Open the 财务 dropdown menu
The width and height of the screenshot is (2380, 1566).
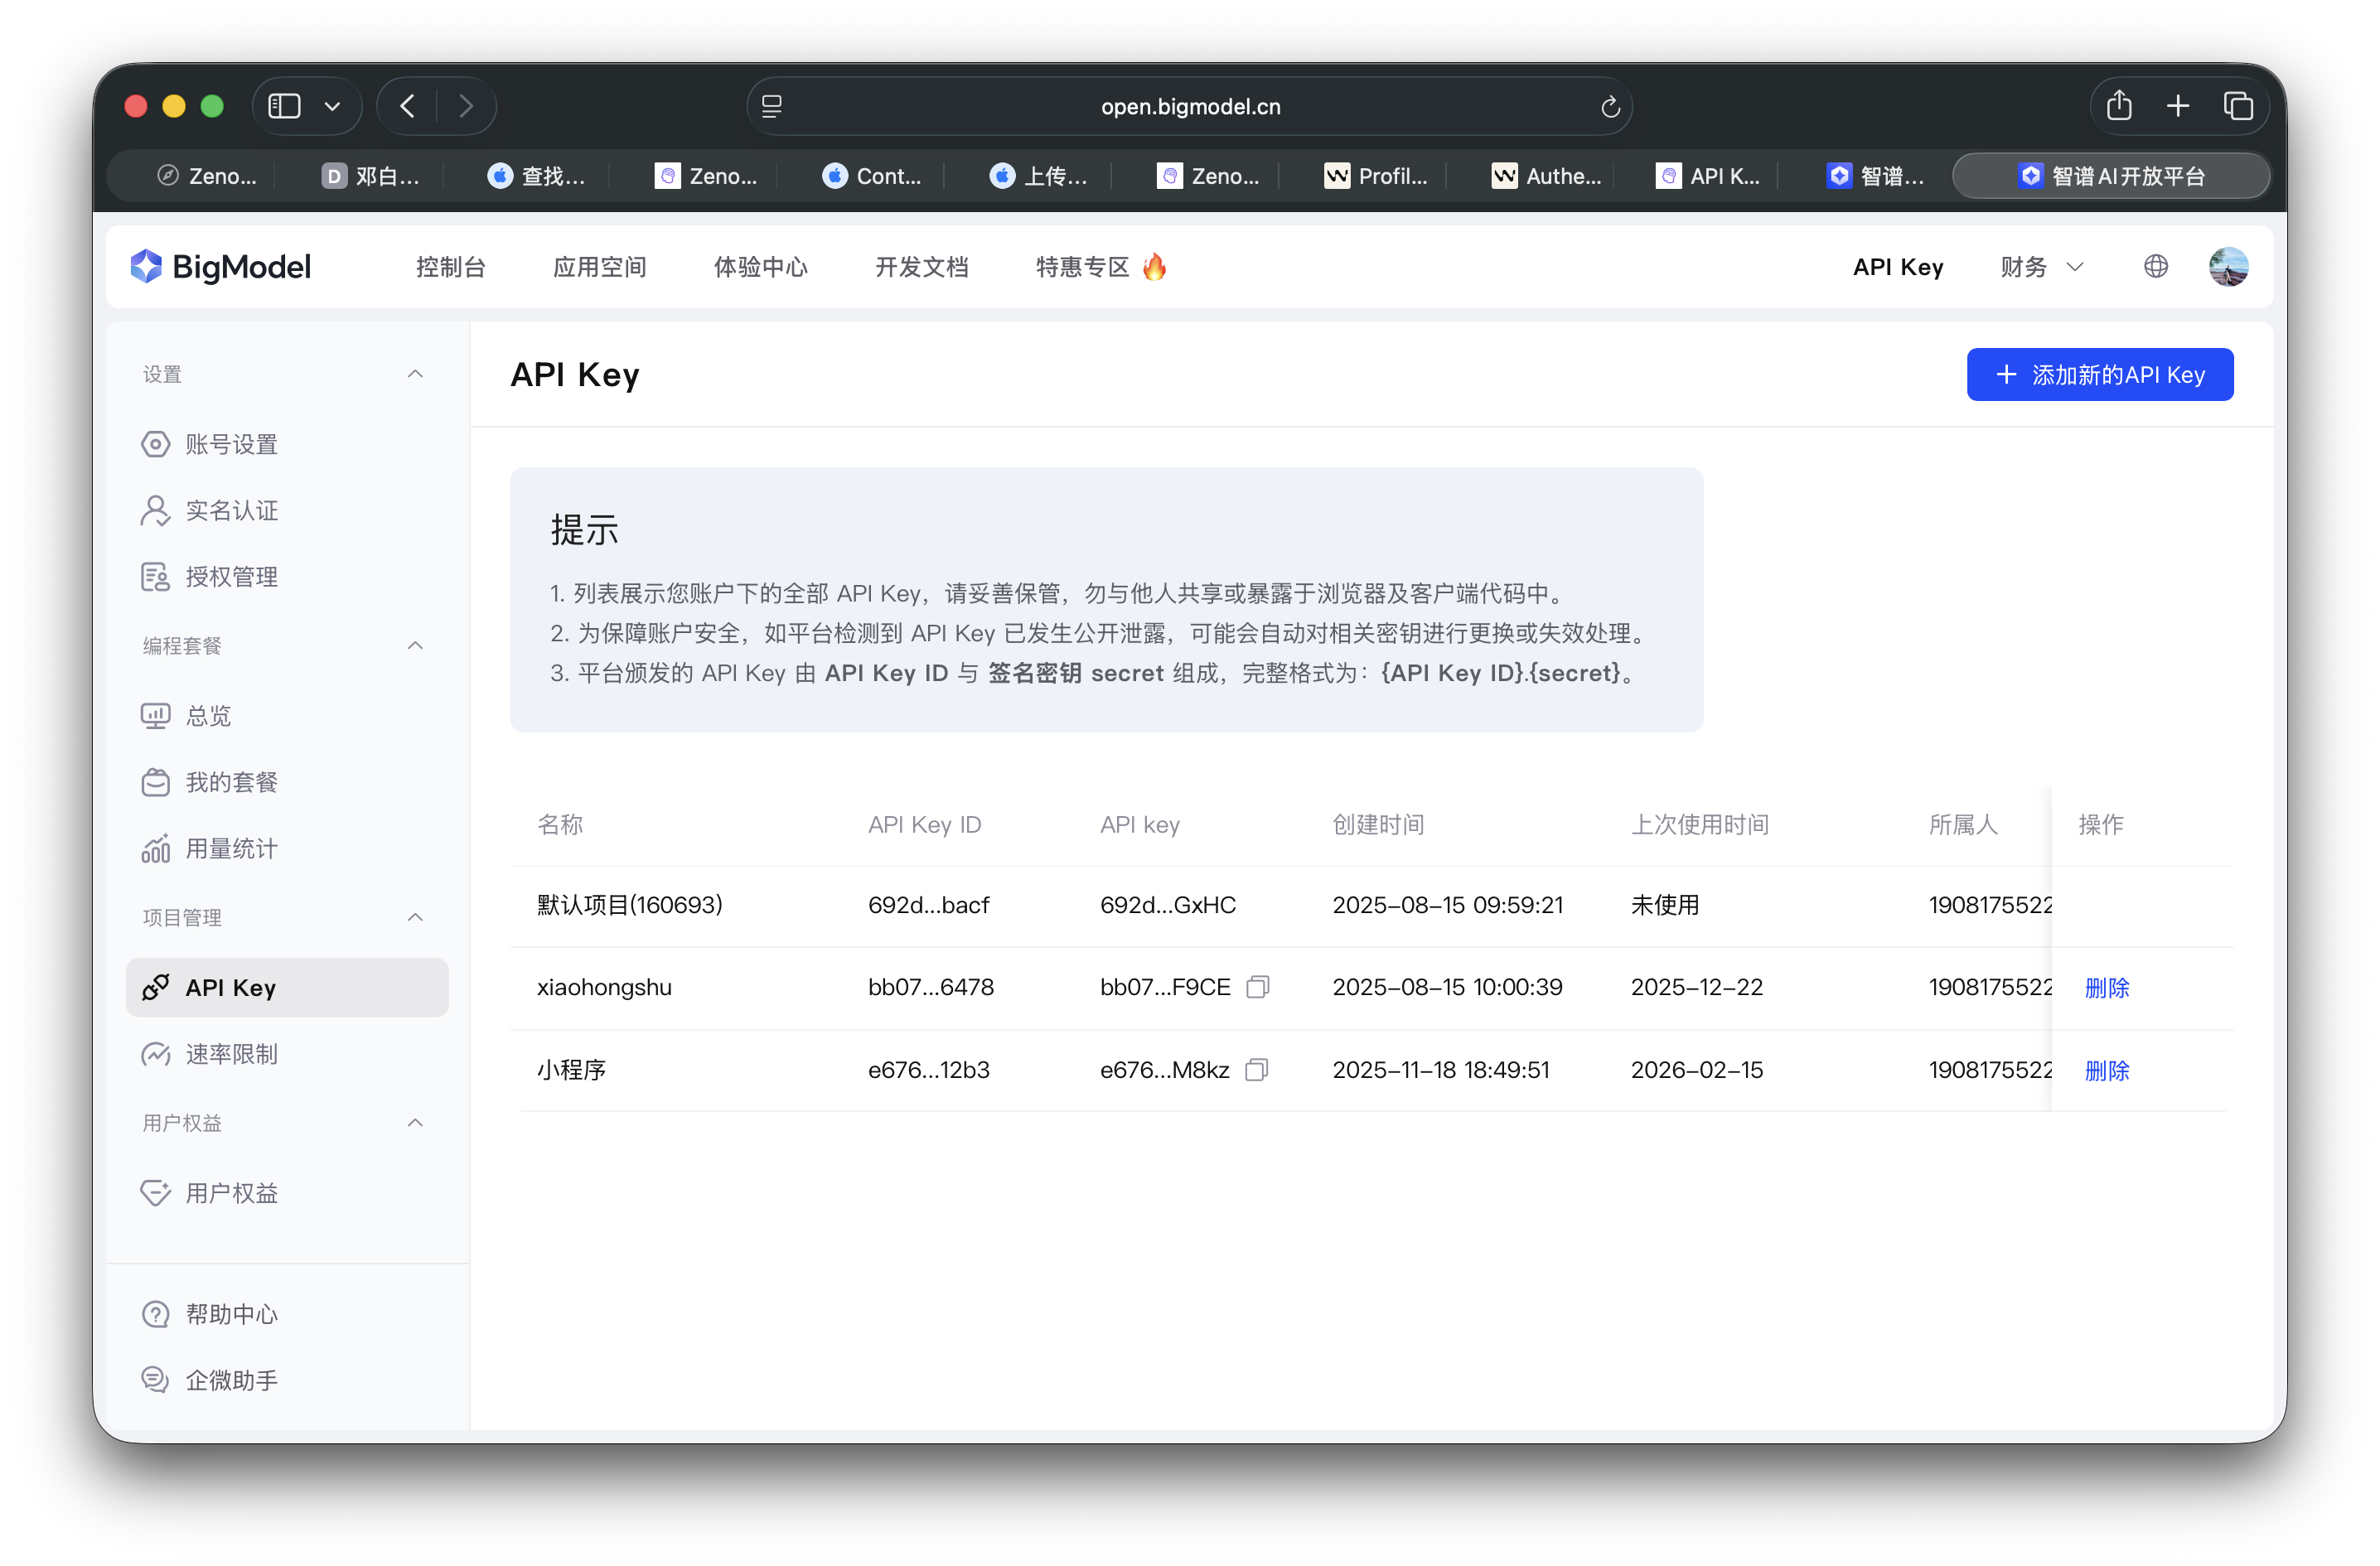pos(2040,266)
